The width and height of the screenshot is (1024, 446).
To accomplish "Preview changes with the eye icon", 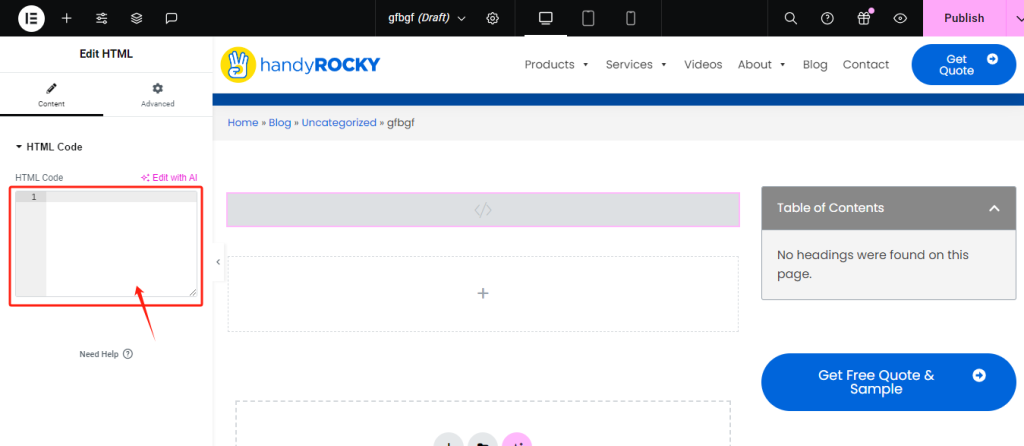I will pyautogui.click(x=900, y=18).
